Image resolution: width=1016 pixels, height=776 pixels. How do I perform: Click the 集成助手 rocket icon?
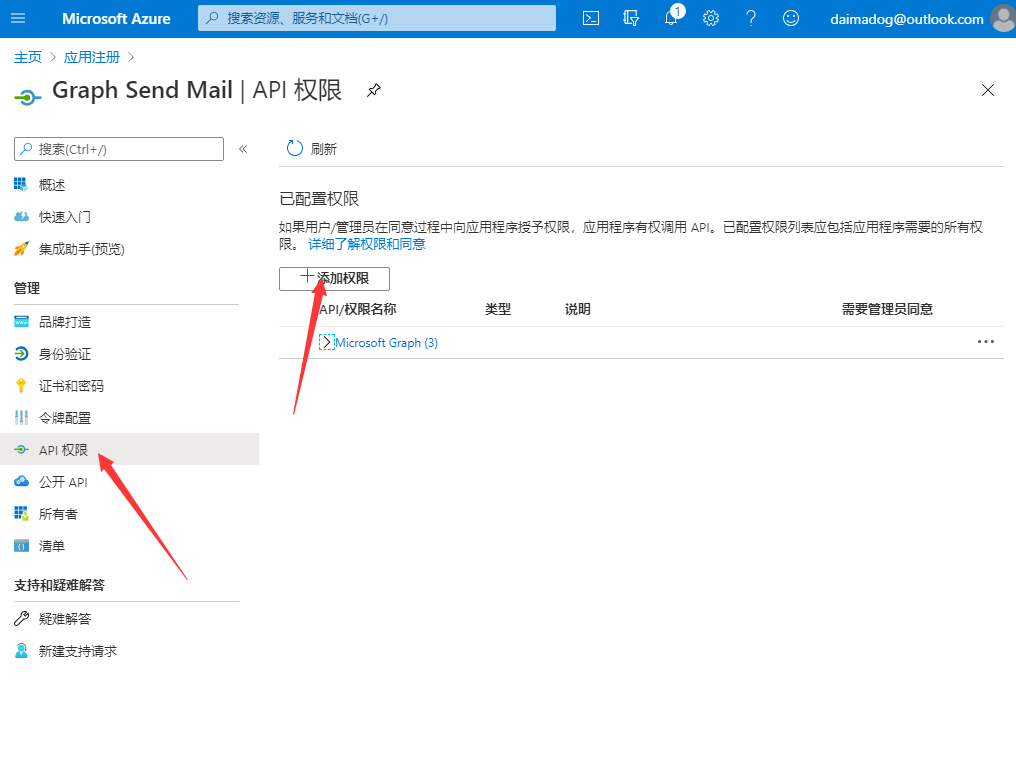click(x=21, y=249)
